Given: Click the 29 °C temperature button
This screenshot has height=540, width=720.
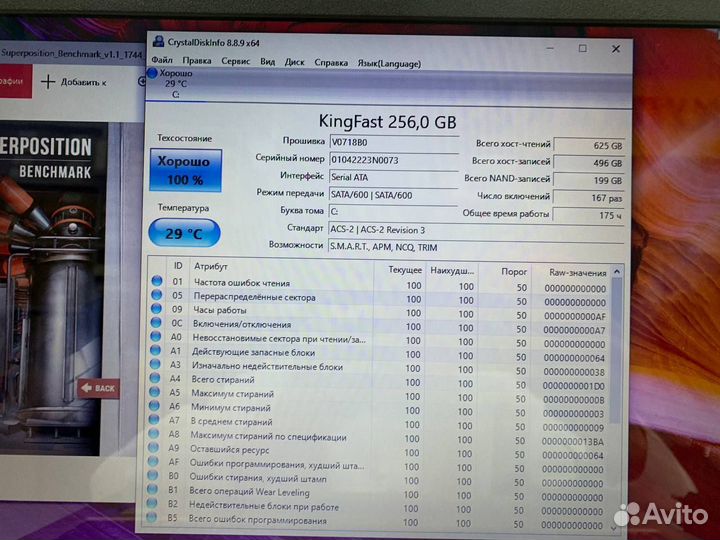Looking at the screenshot, I should (184, 233).
